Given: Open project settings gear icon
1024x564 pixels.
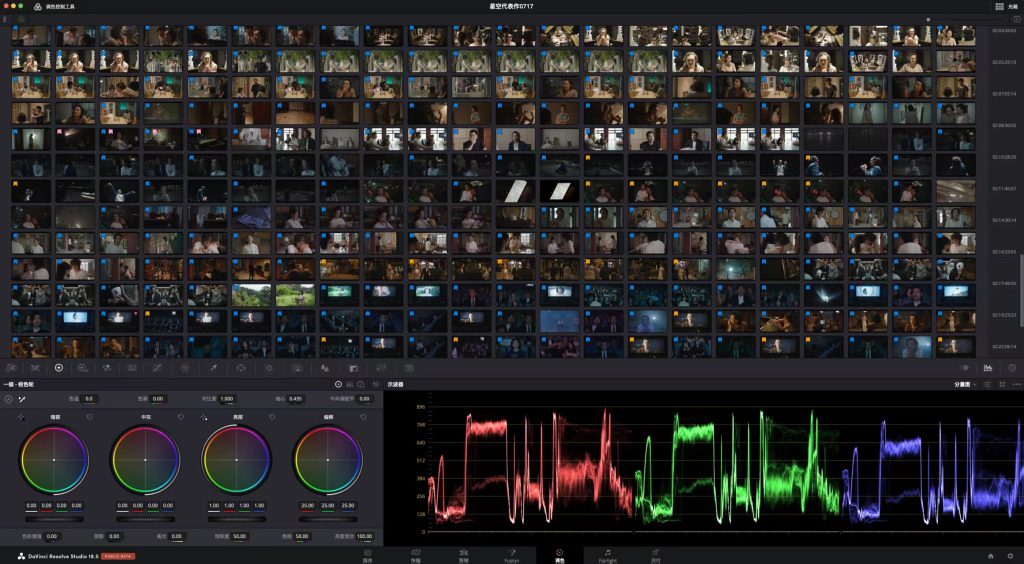Looking at the screenshot, I should point(1011,555).
